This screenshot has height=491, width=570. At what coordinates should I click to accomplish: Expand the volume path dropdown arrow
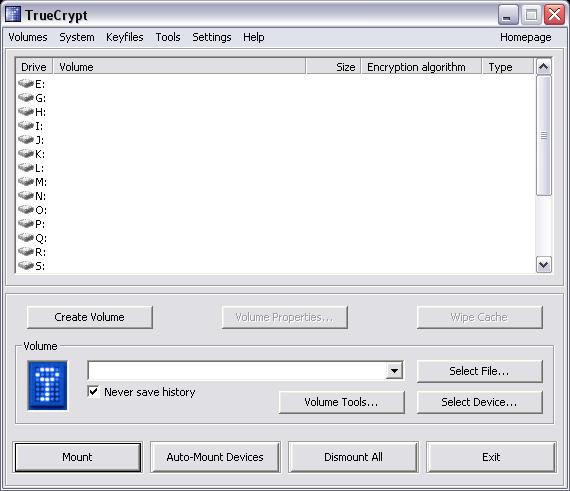394,371
